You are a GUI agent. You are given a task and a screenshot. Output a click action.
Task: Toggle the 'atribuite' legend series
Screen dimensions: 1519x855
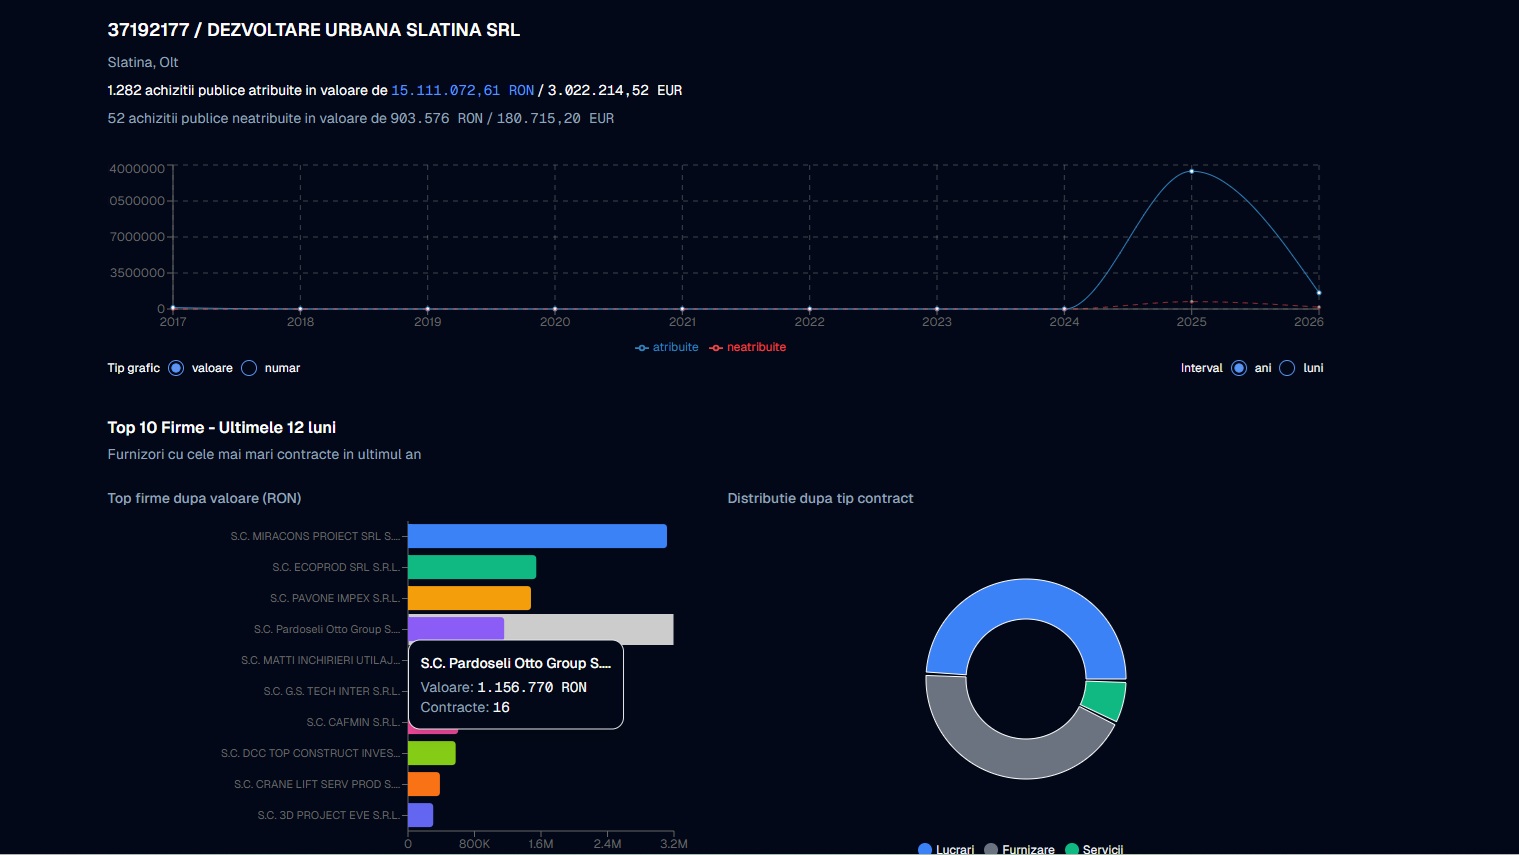667,347
